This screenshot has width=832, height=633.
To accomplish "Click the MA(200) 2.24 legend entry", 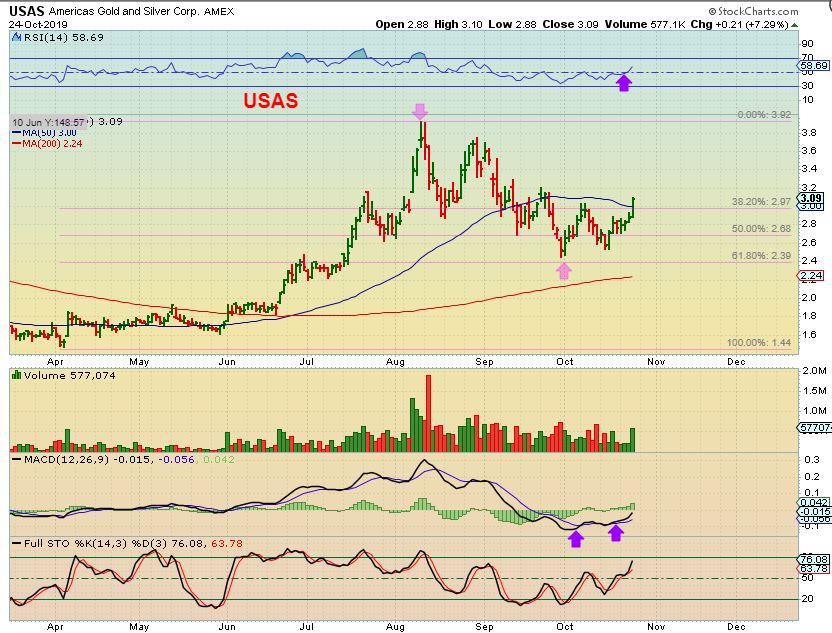I will click(47, 143).
